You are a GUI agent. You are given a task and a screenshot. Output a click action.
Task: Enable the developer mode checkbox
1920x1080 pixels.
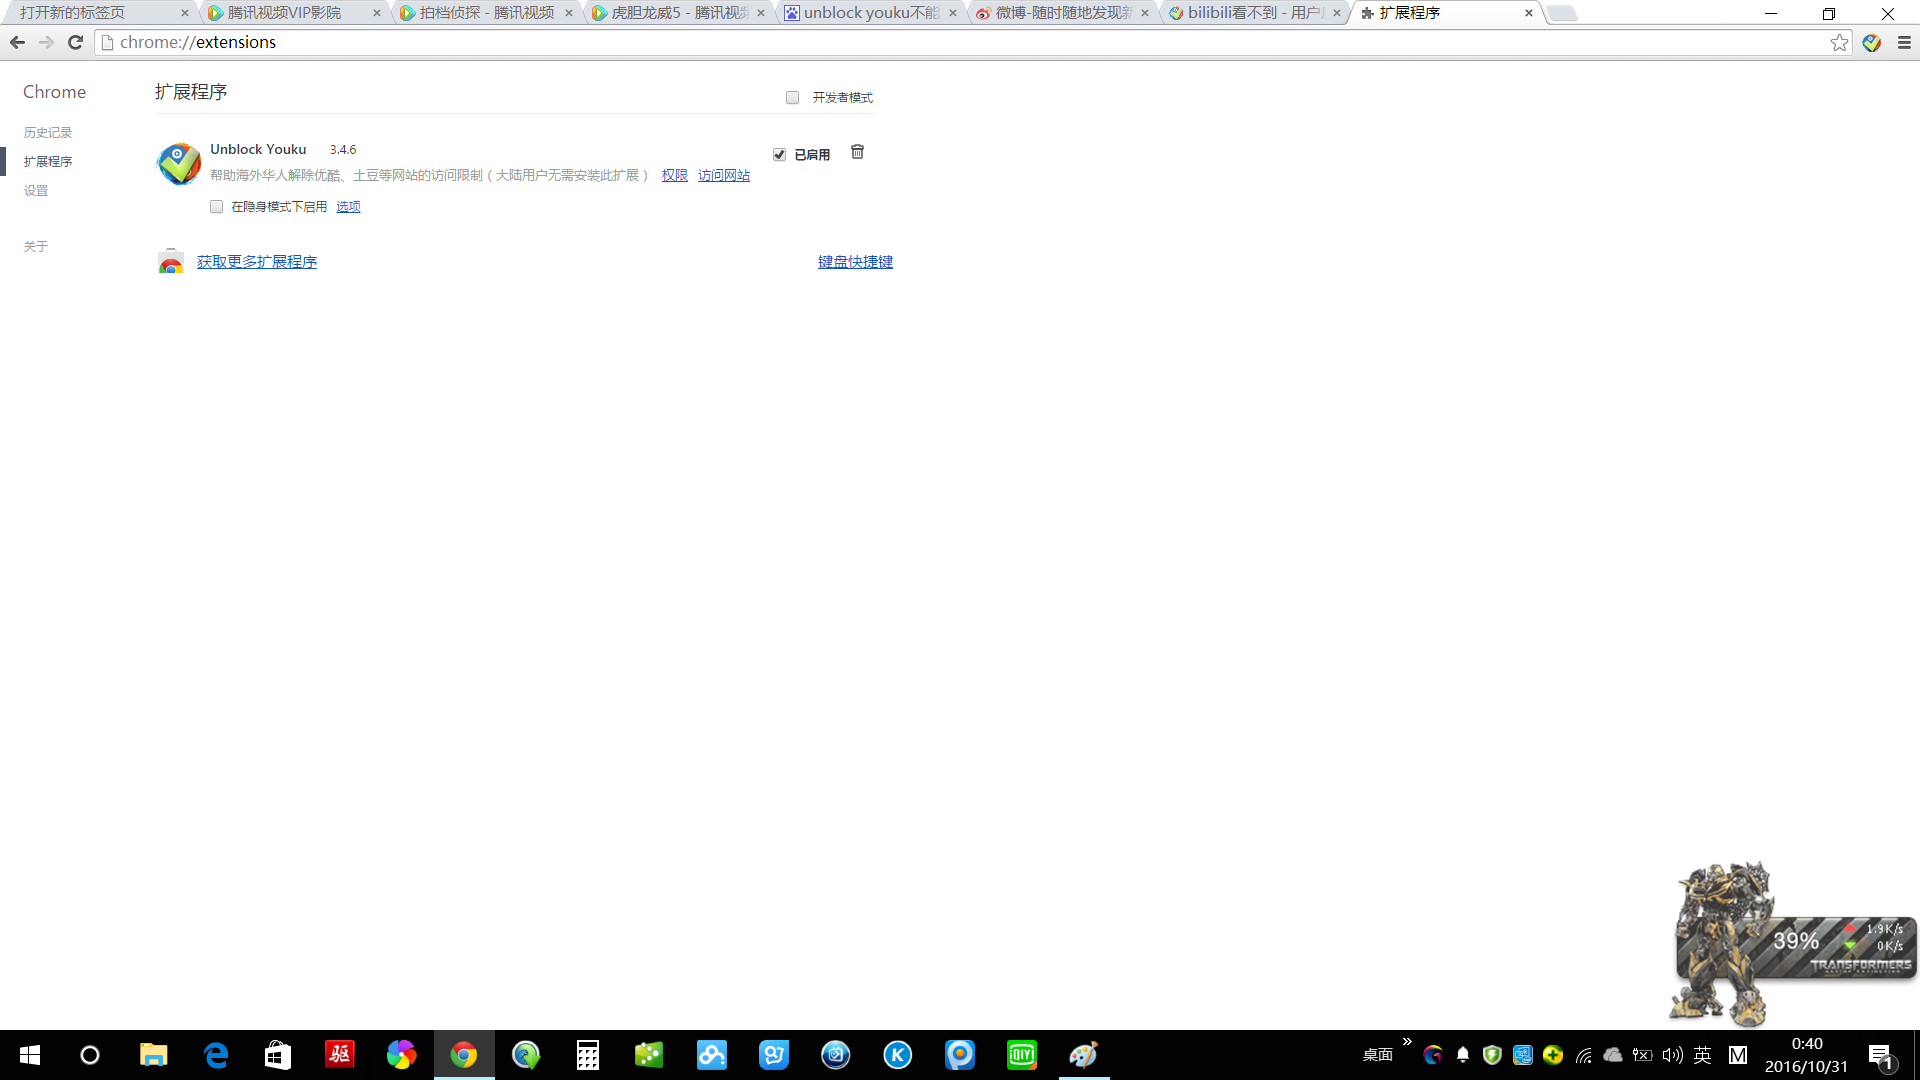pyautogui.click(x=792, y=97)
